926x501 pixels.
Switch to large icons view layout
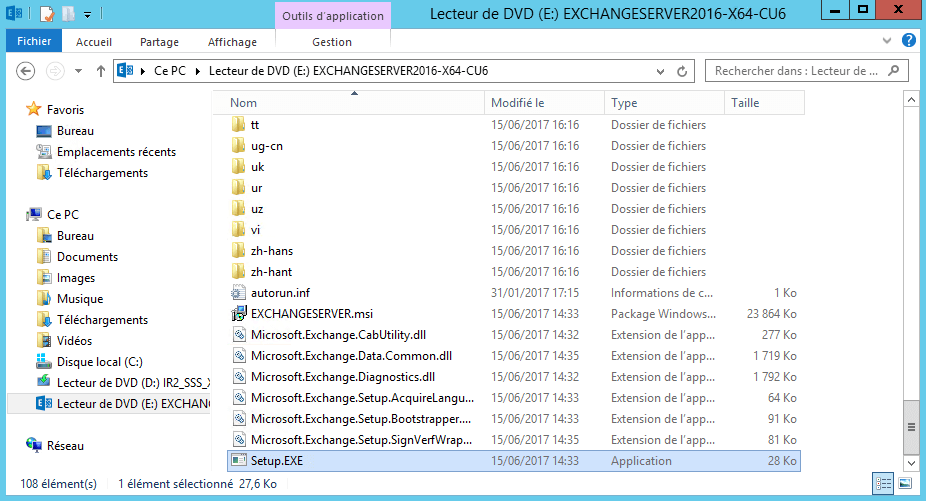[905, 484]
